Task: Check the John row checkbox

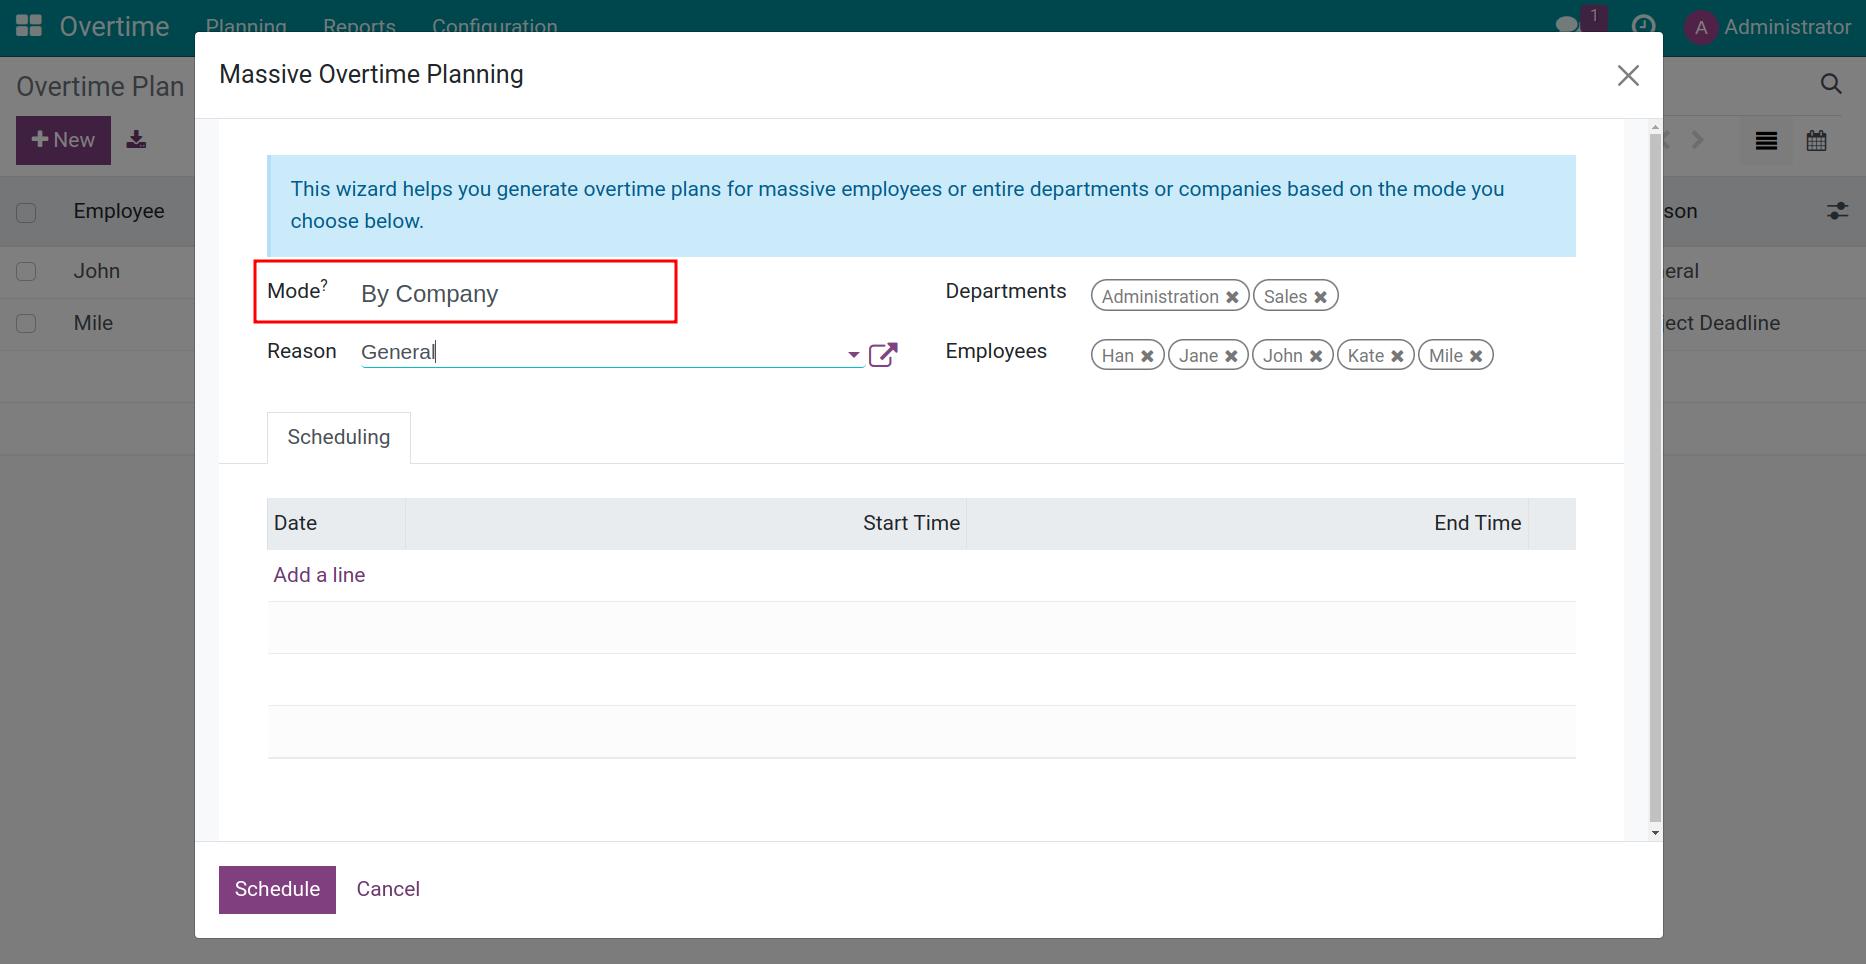Action: 27,272
